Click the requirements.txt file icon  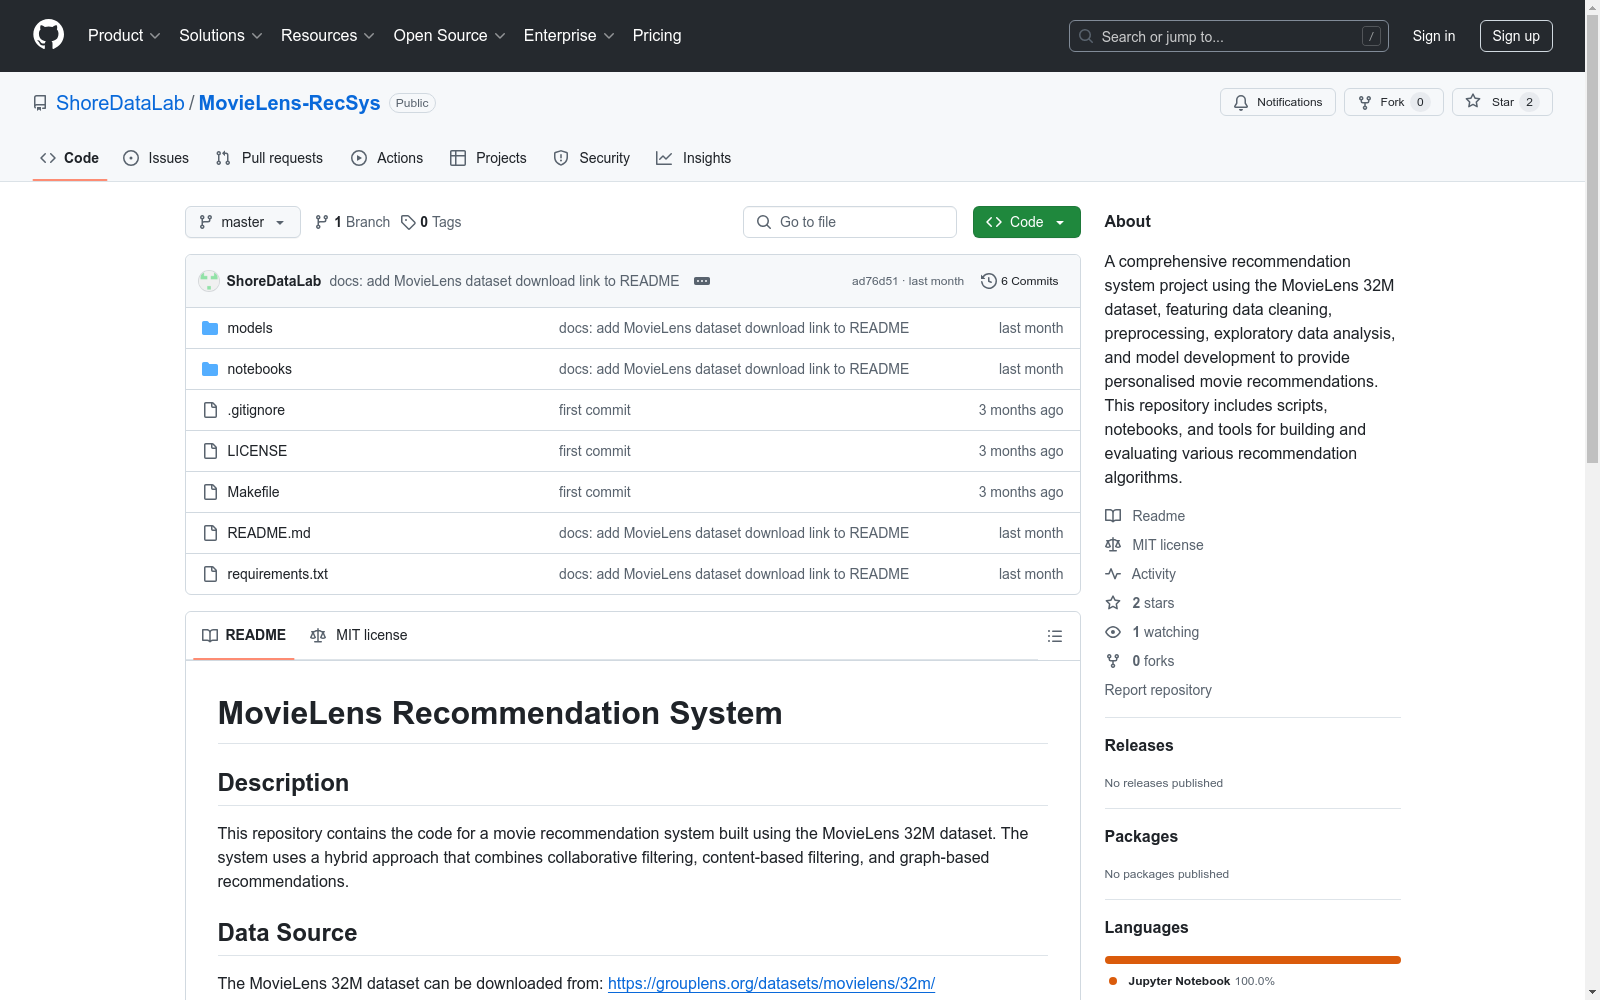coord(210,574)
